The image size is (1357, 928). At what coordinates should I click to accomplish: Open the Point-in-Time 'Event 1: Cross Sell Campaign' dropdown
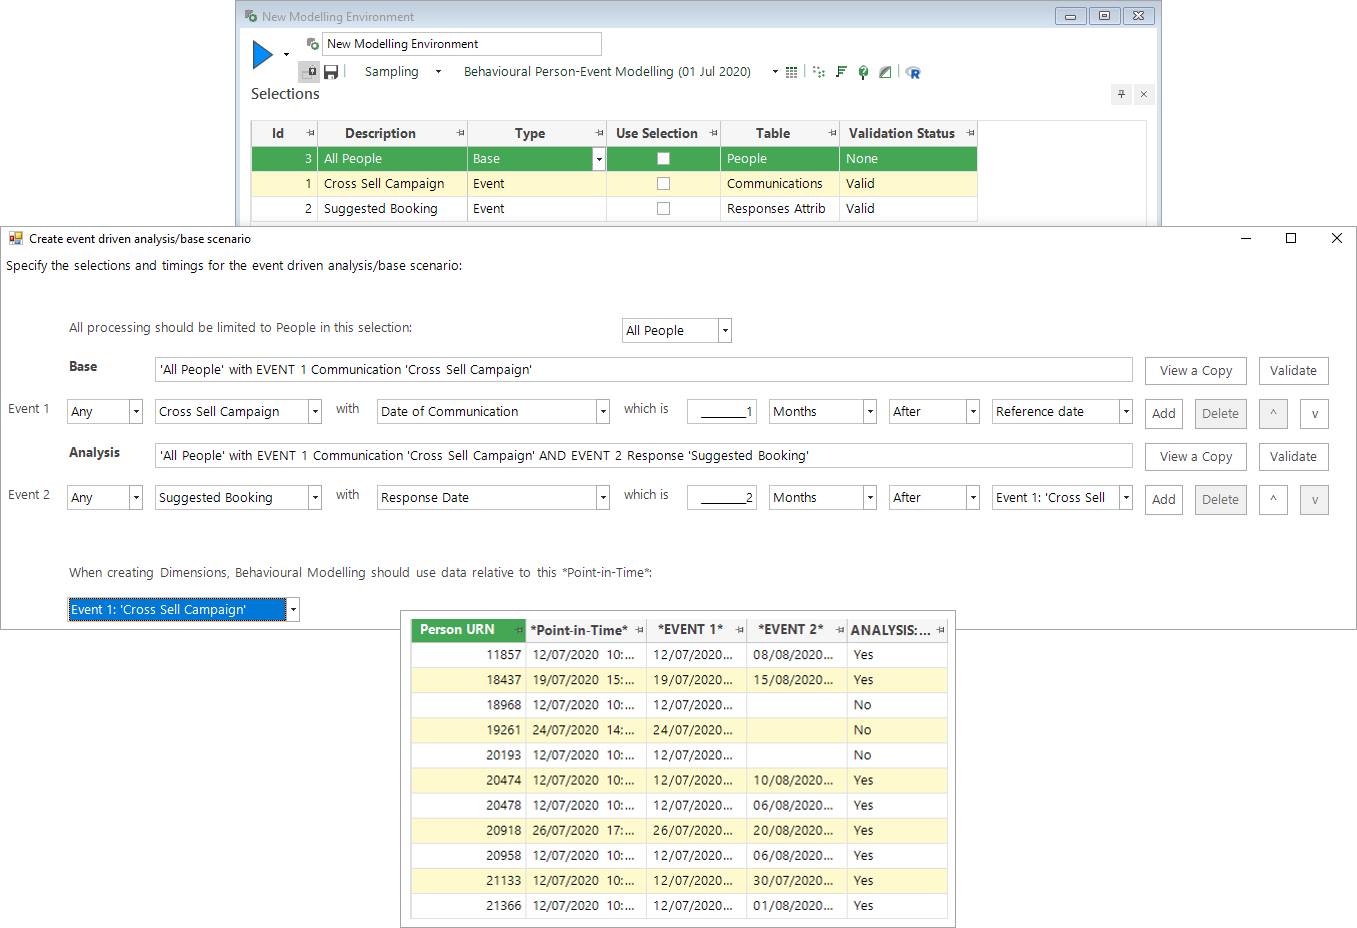293,610
